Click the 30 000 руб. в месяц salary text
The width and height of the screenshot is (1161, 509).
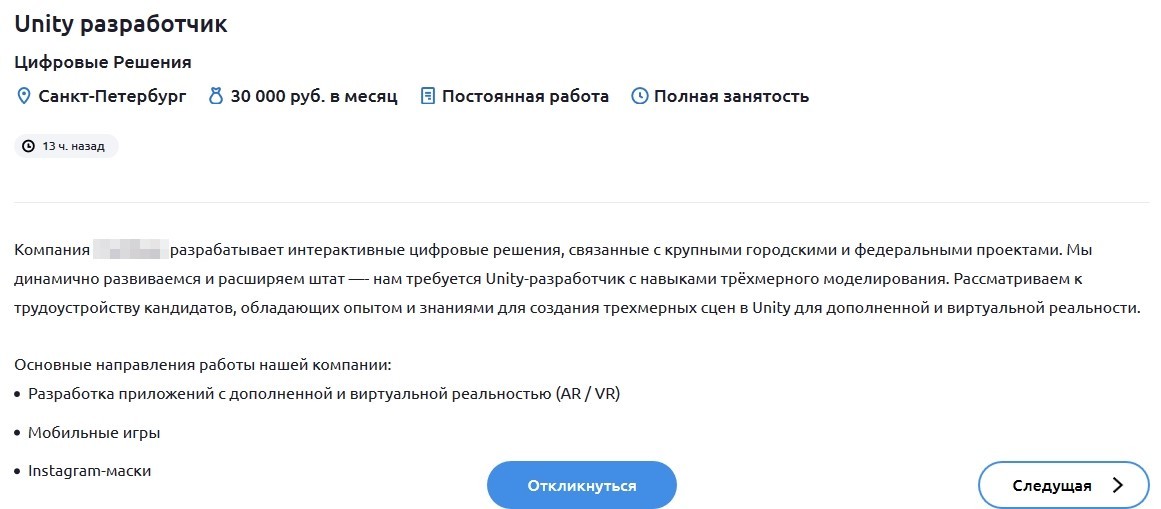pos(314,97)
